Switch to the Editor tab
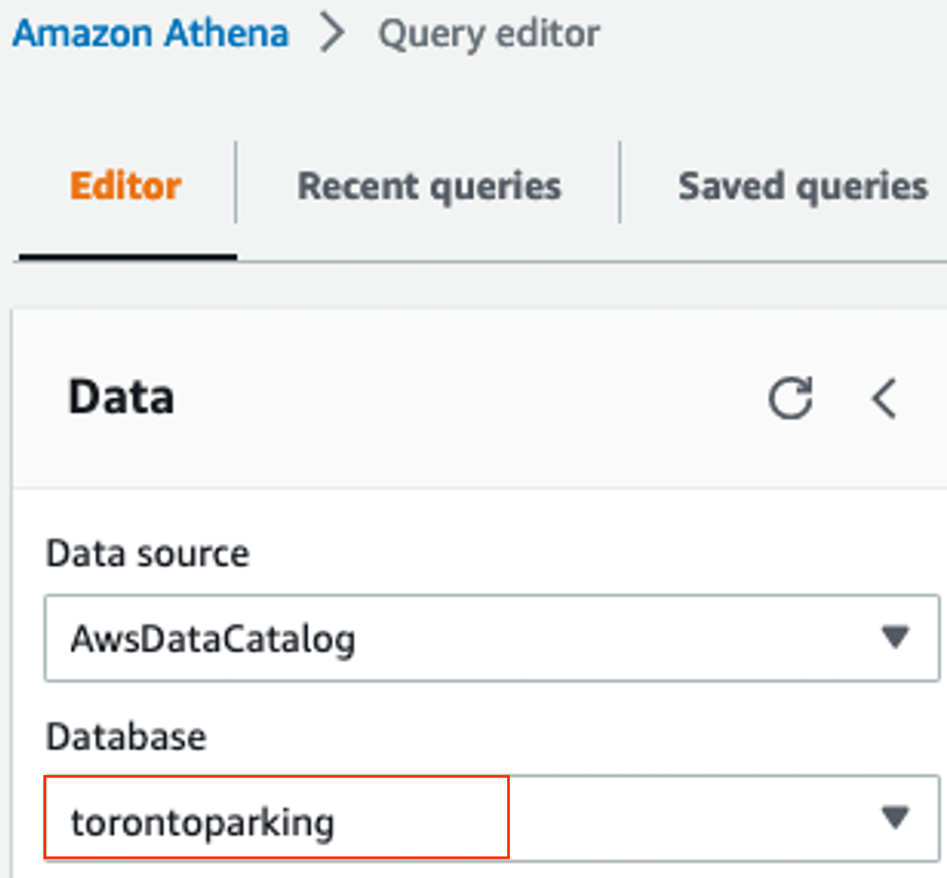Screen dimensions: 947x878 click(x=126, y=186)
